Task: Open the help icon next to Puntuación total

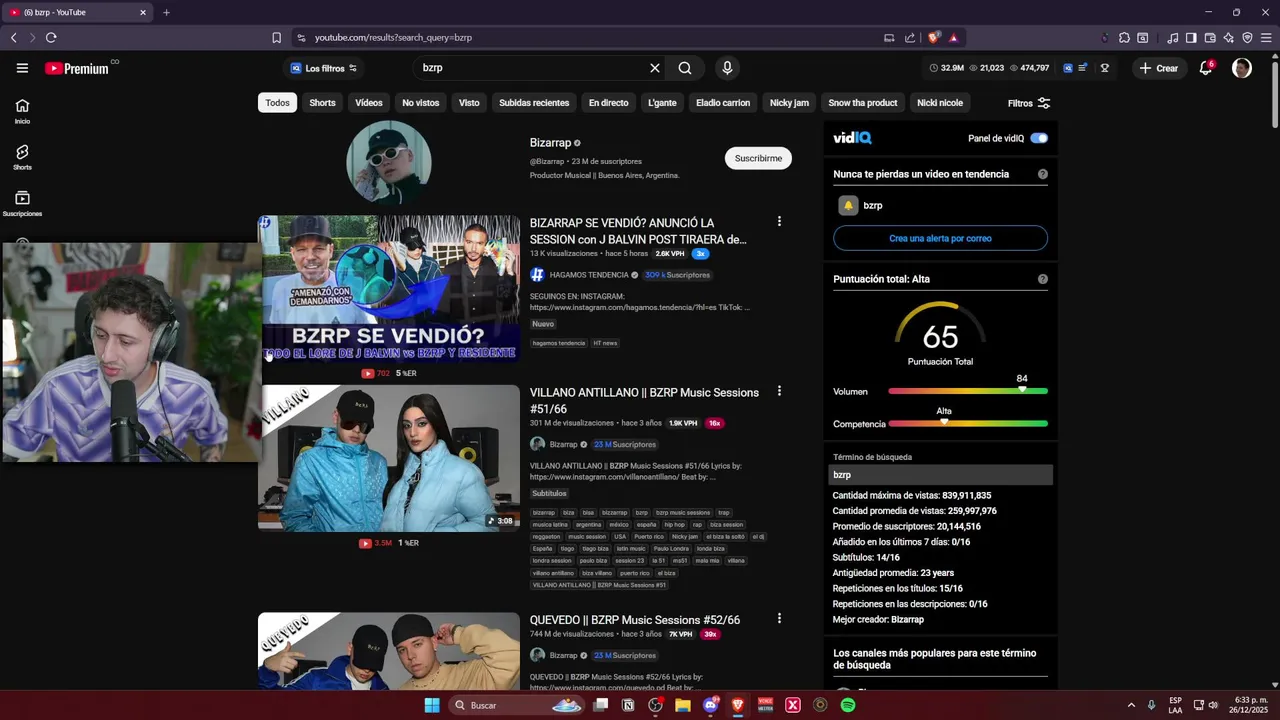Action: (1043, 279)
